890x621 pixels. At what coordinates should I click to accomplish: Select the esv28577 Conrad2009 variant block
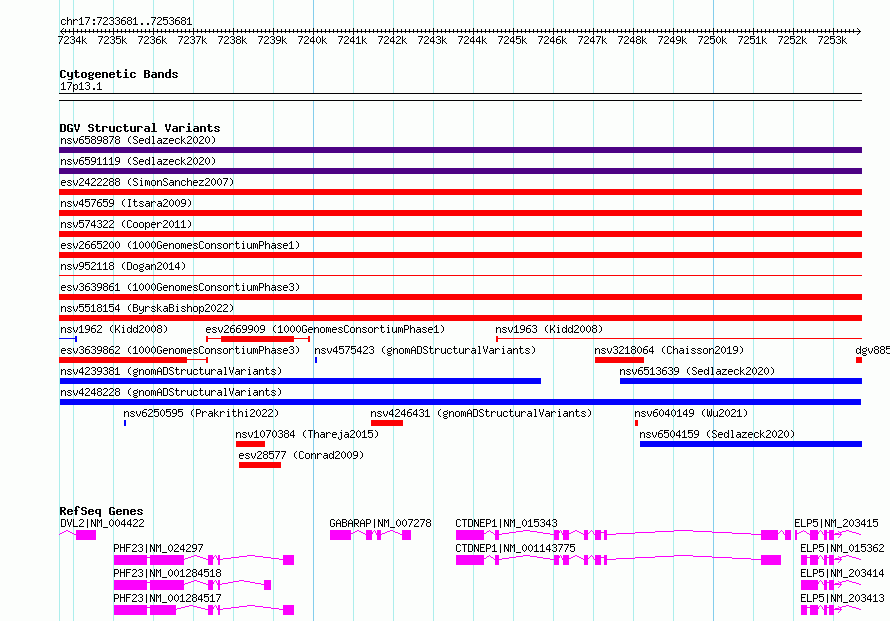tap(260, 465)
